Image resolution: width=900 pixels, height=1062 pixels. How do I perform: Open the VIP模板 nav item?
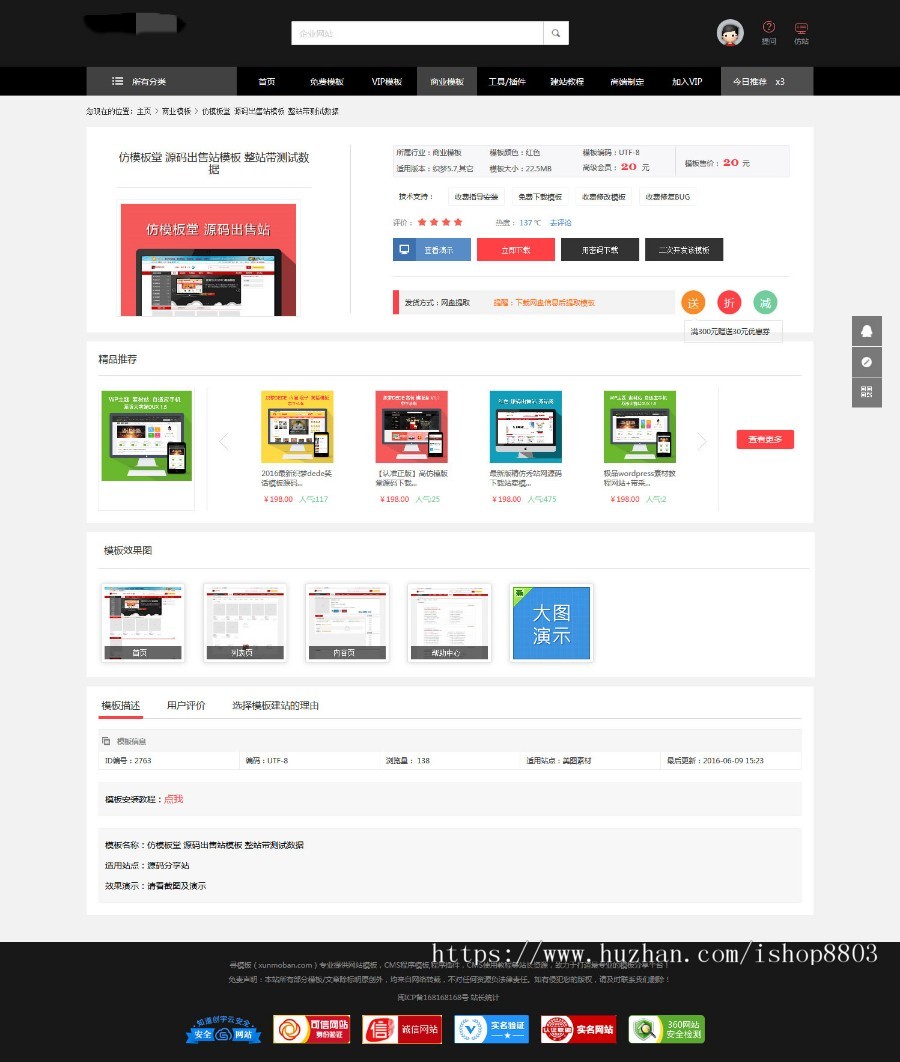[x=387, y=81]
